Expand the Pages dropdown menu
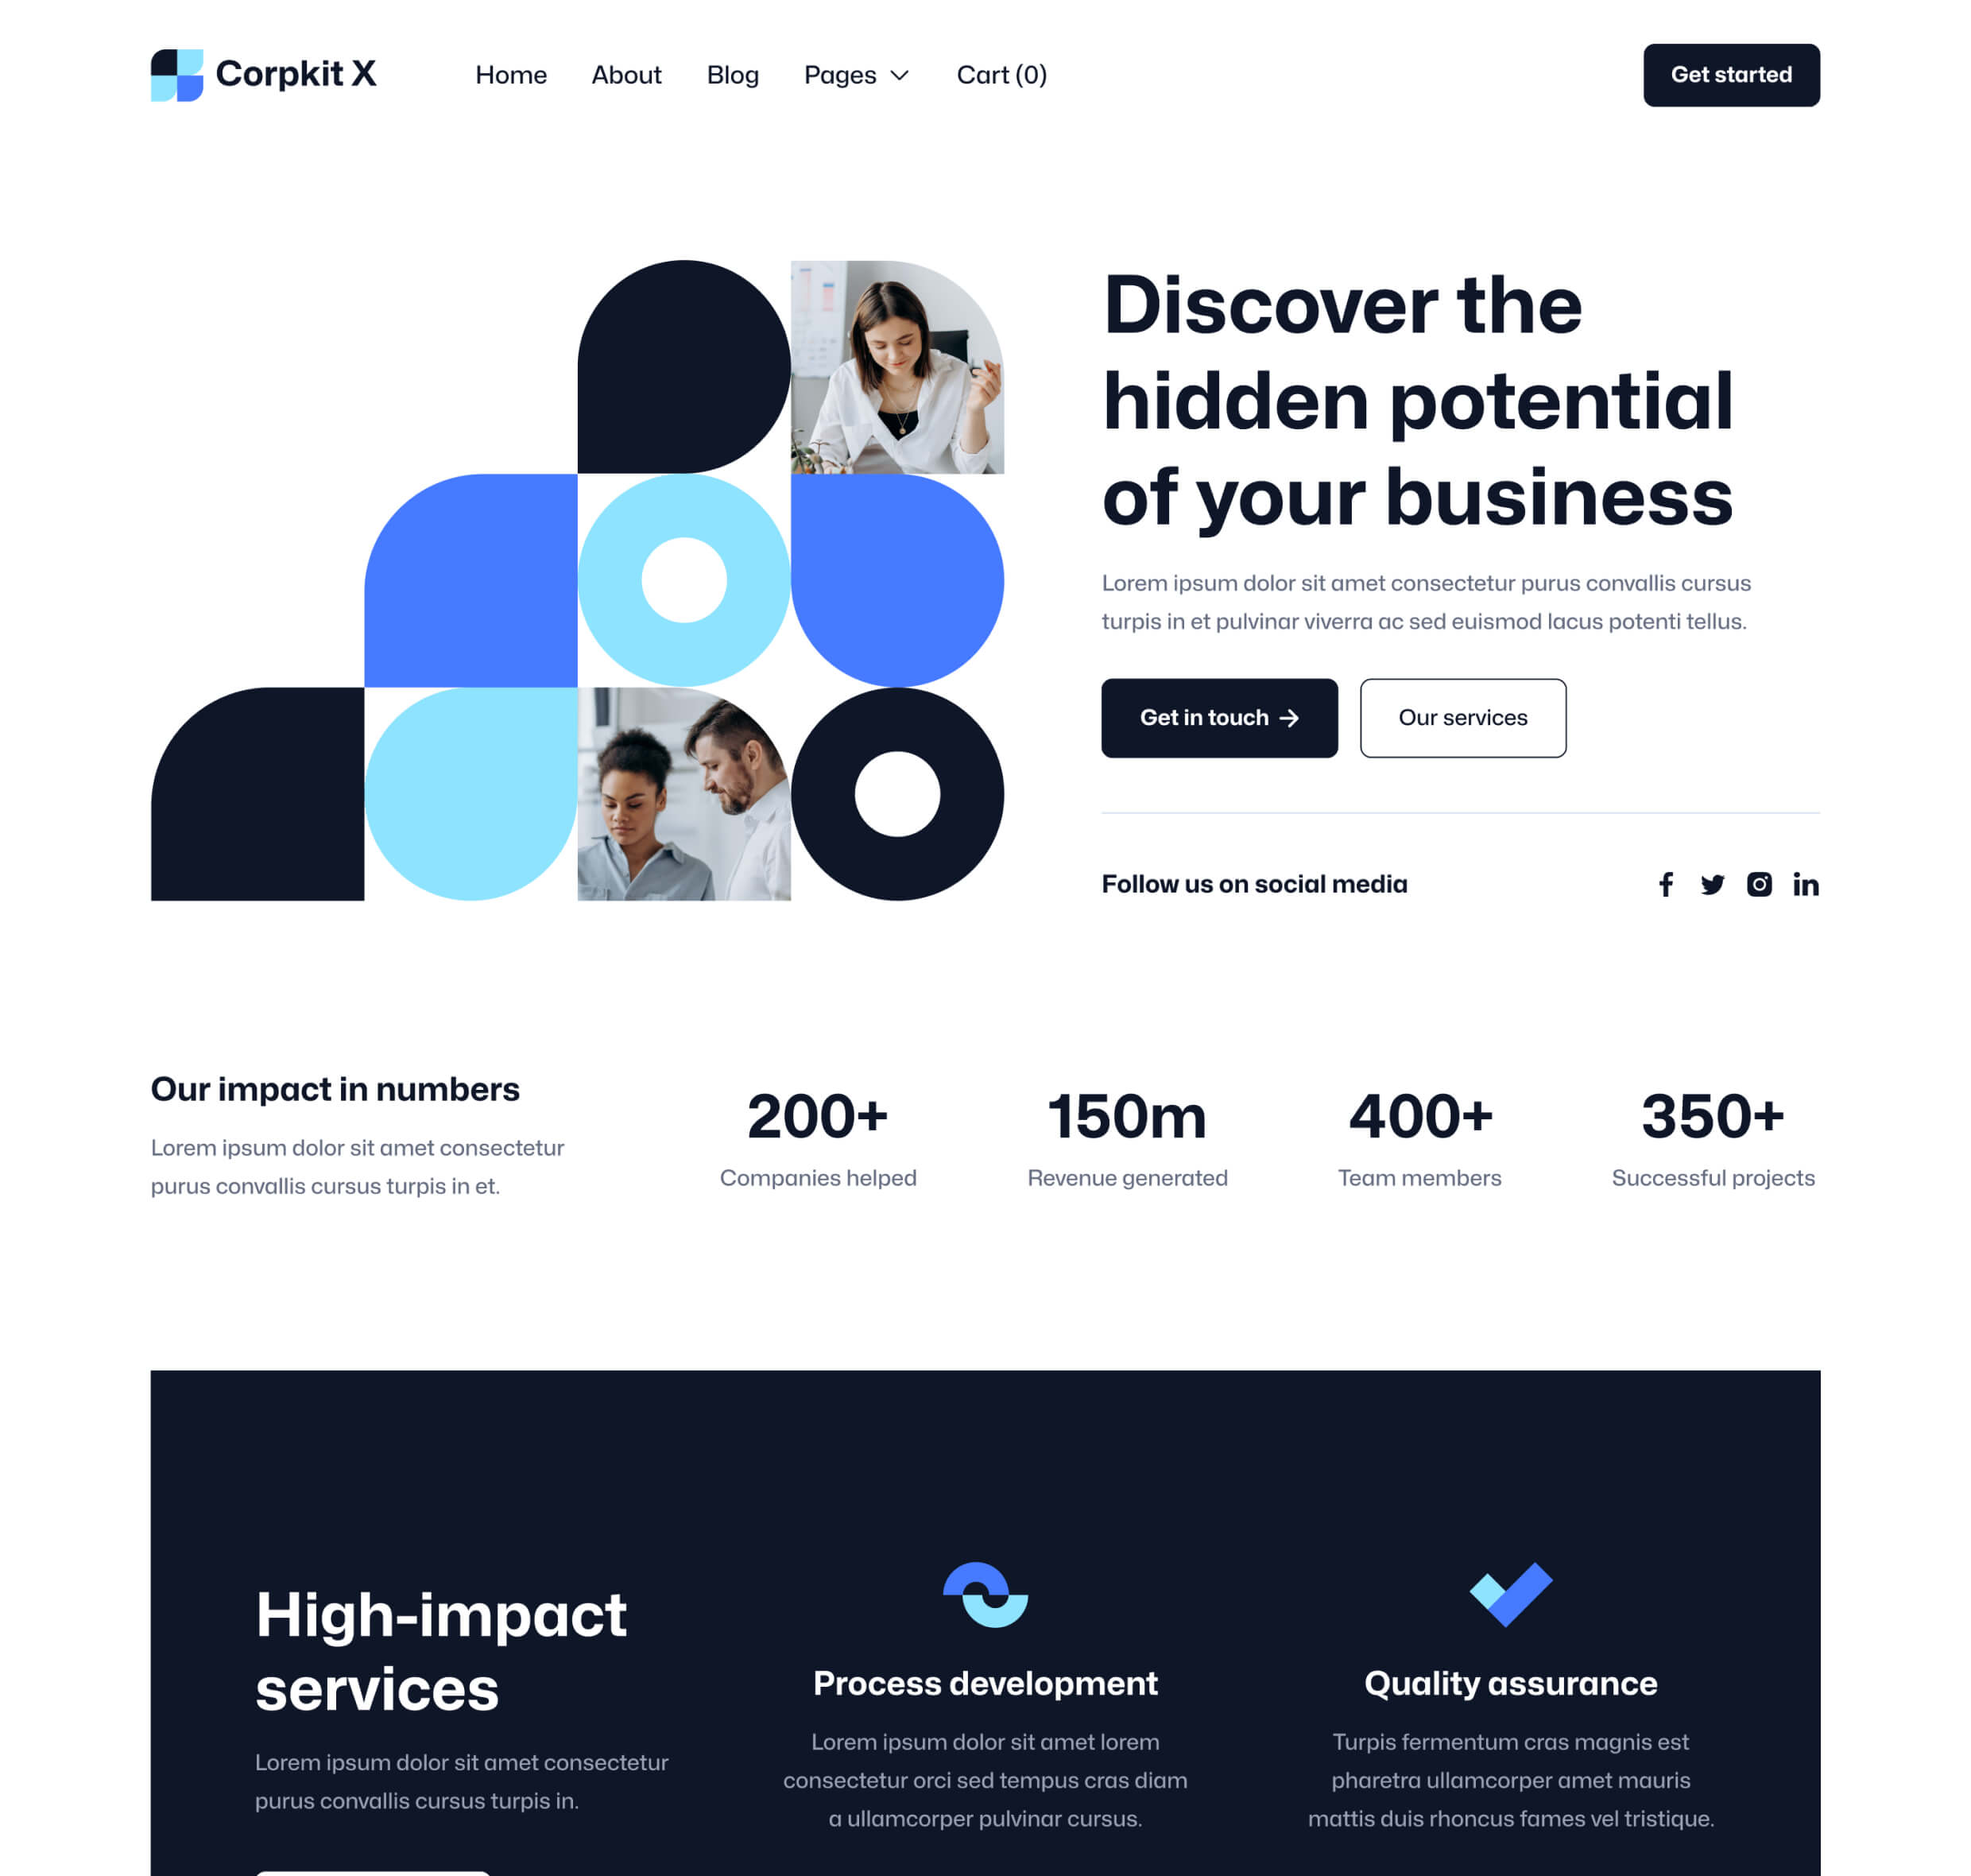This screenshot has height=1876, width=1971. (857, 74)
